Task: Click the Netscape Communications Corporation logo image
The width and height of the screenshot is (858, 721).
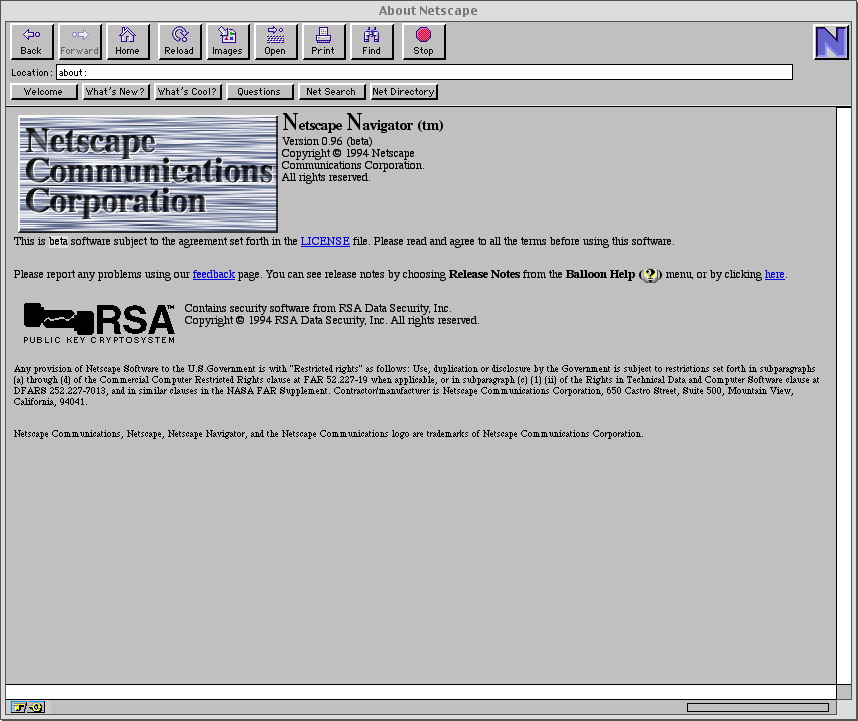Action: point(148,173)
